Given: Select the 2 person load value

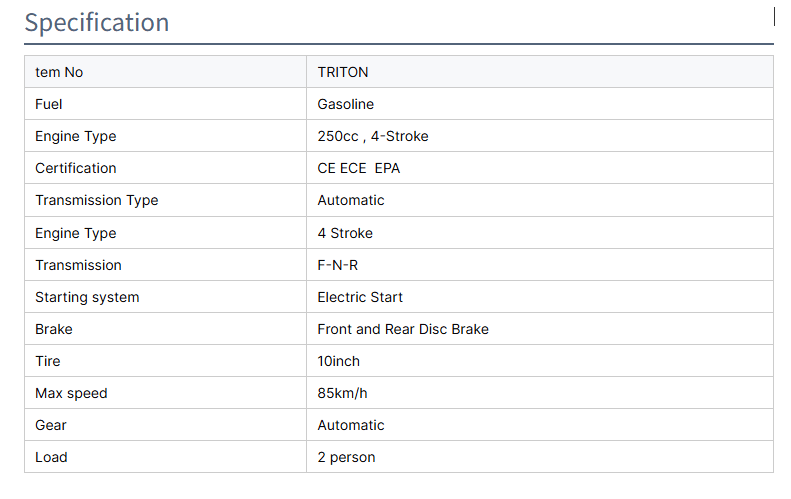Looking at the screenshot, I should click(x=346, y=457).
